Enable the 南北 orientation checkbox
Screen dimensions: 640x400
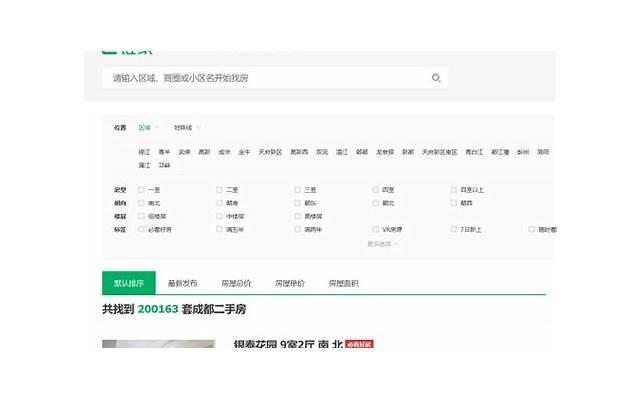coord(141,203)
